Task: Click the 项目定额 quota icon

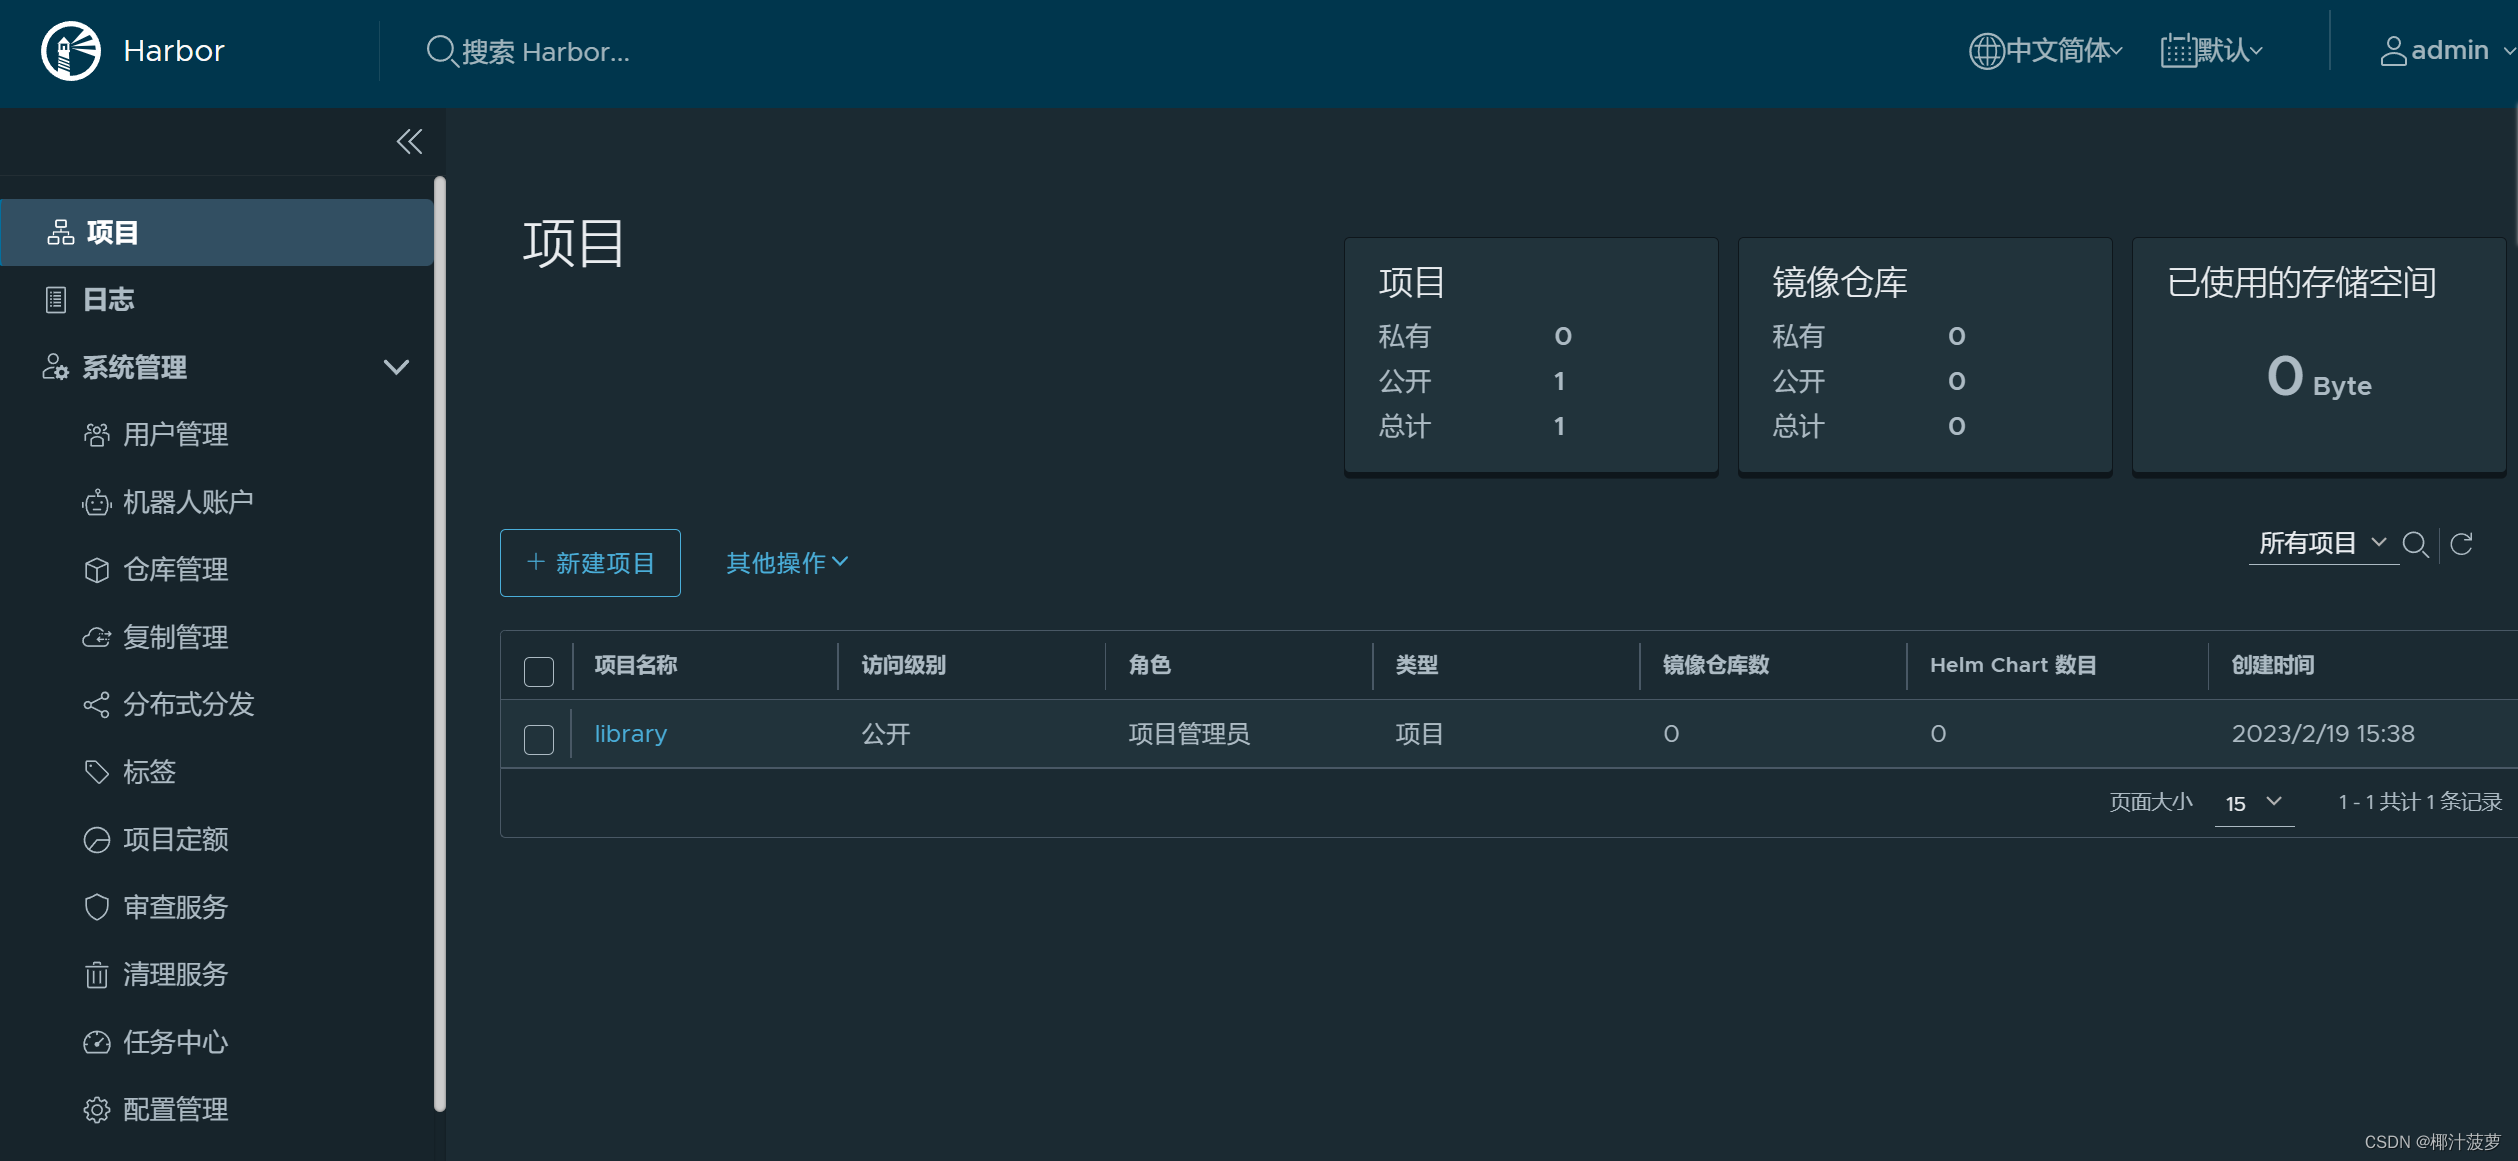Action: pyautogui.click(x=96, y=840)
